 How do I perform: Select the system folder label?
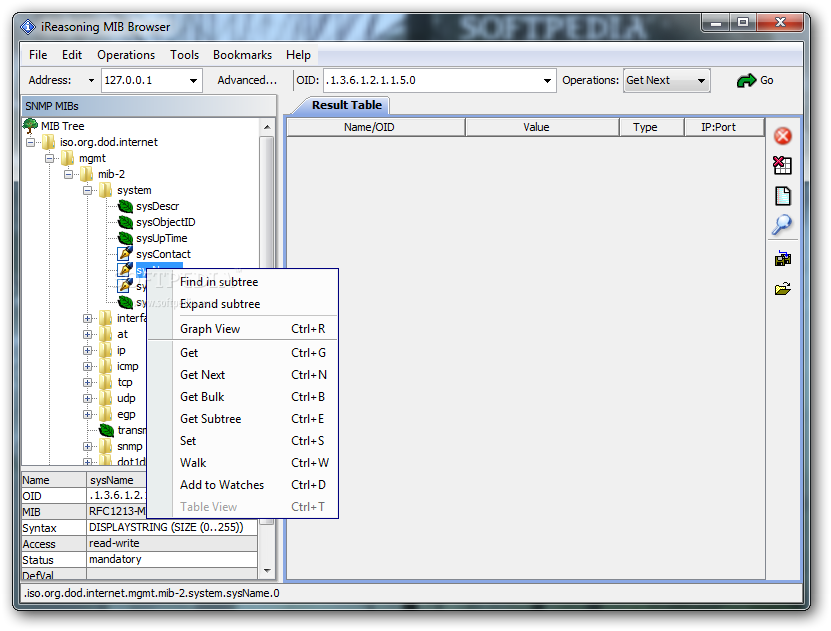[134, 190]
